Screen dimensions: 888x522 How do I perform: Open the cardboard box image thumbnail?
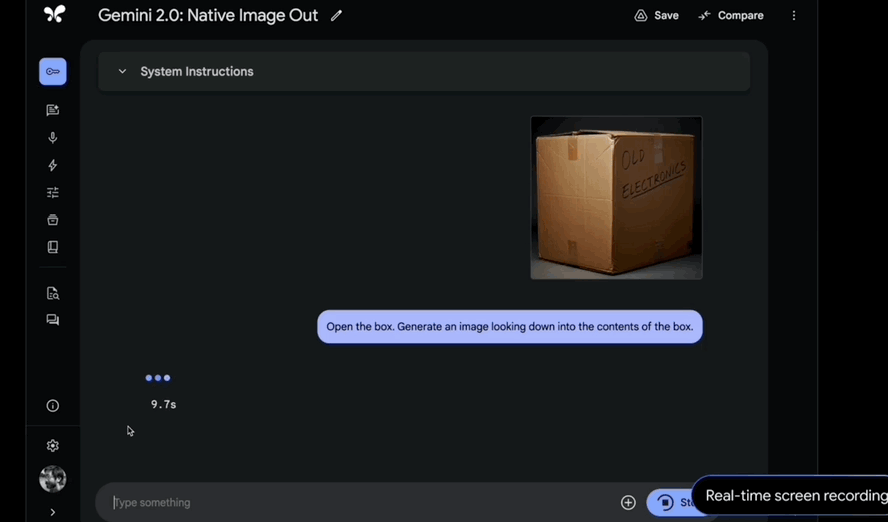pos(616,198)
